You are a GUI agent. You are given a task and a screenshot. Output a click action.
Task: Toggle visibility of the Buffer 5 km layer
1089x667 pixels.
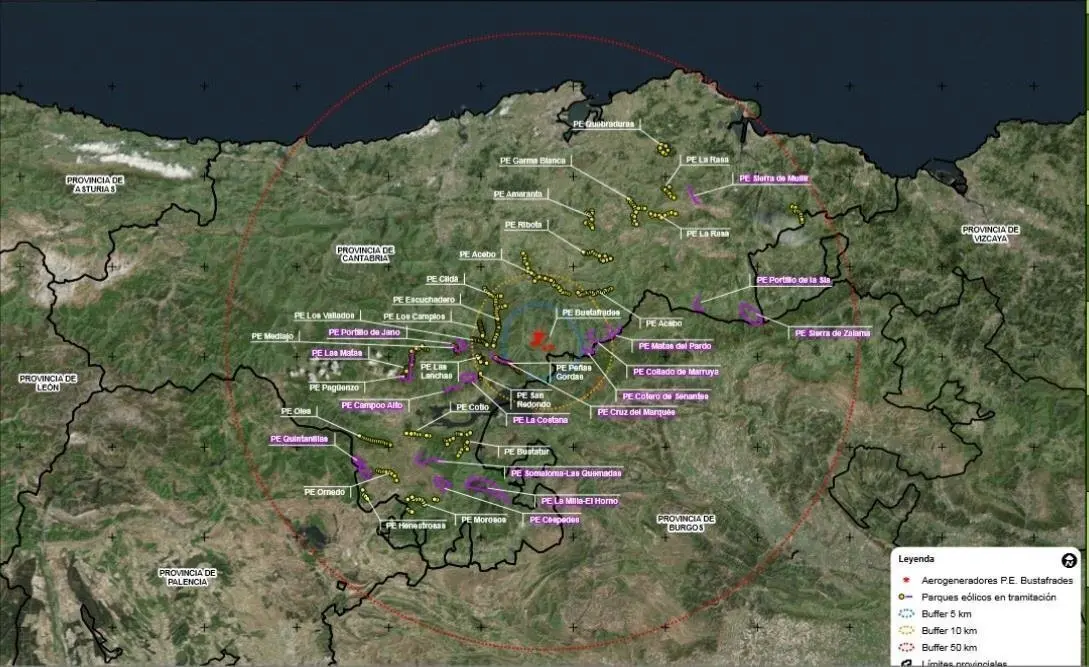[906, 613]
